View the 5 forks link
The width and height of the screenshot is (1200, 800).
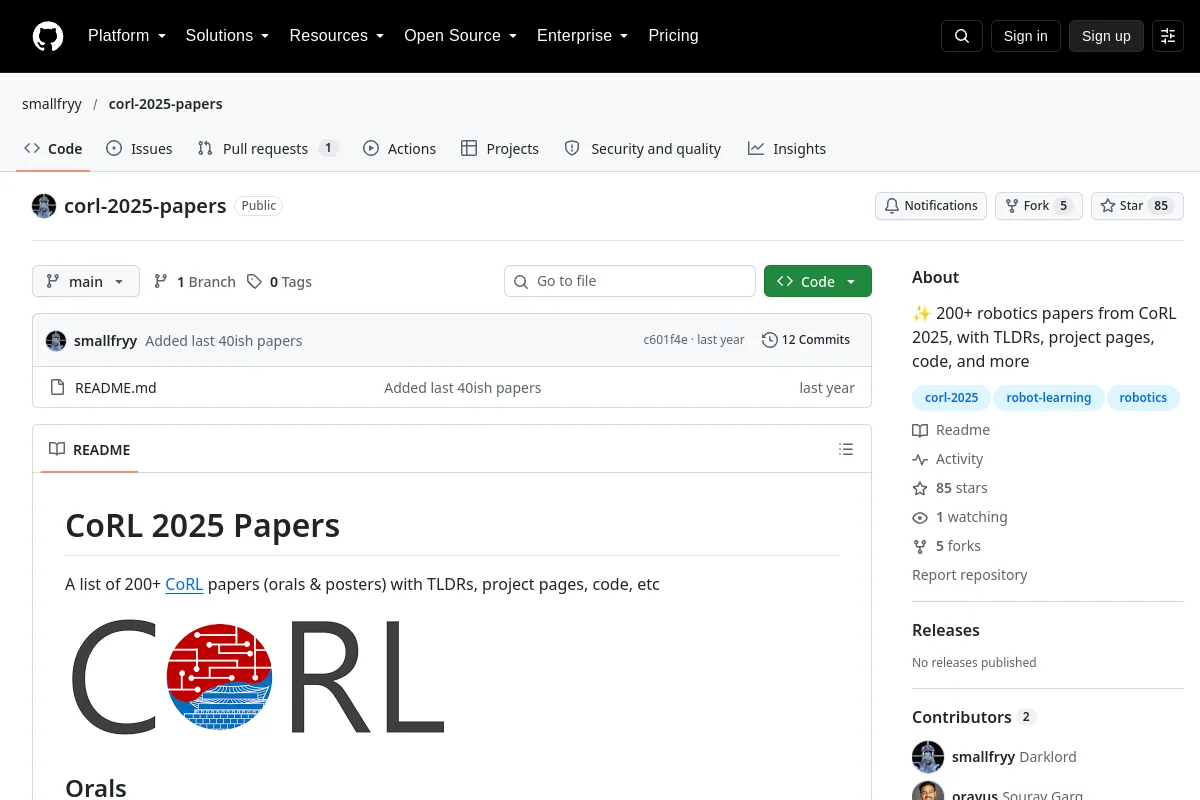(x=947, y=546)
